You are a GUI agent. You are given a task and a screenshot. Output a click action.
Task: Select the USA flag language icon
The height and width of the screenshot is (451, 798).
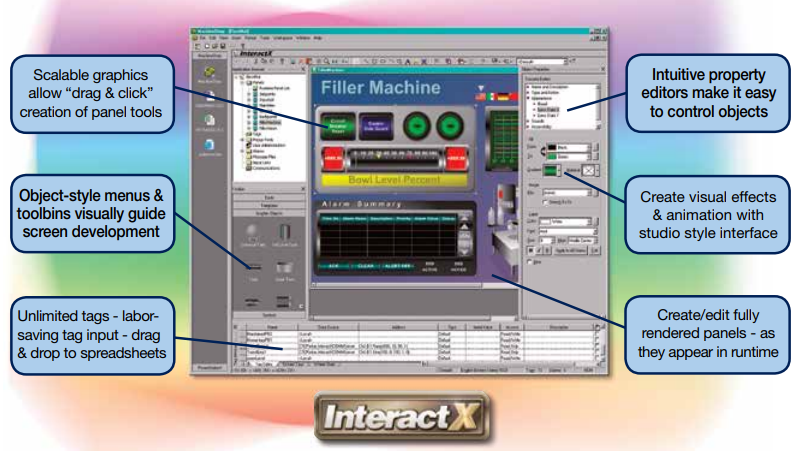(479, 96)
